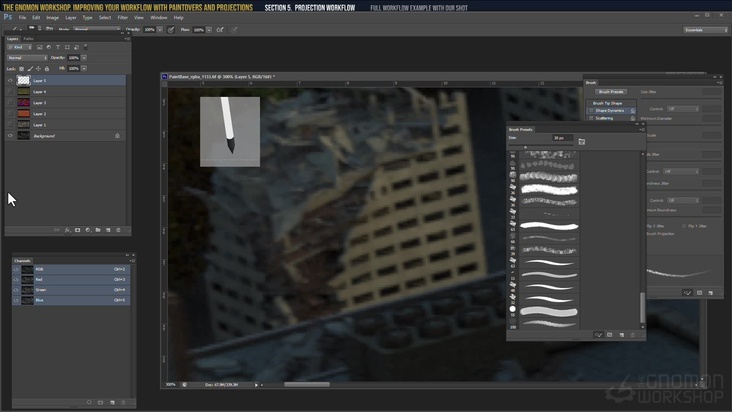
Task: Open preset manager in Brush Presets panel
Action: 610,335
